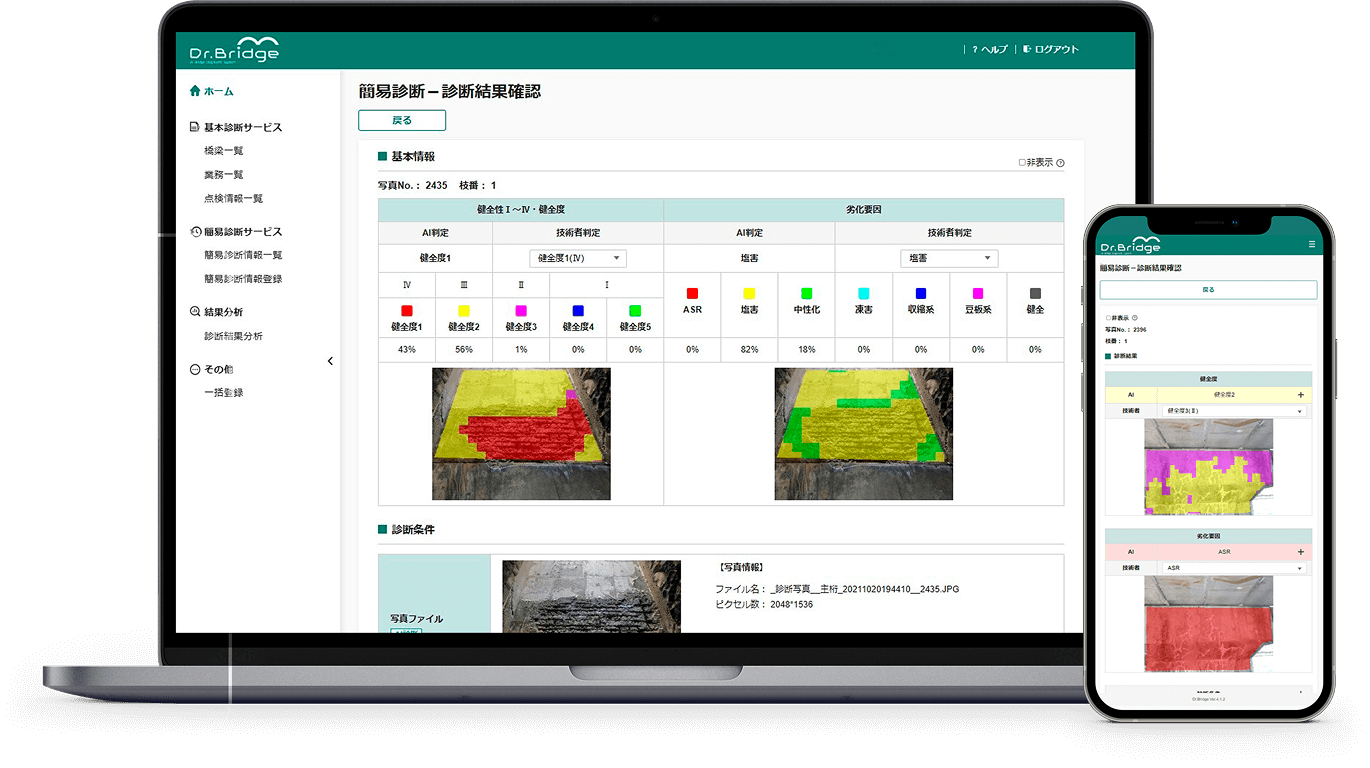
Task: Click the Dr.Bridge logo on the laptop header
Action: click(x=234, y=50)
